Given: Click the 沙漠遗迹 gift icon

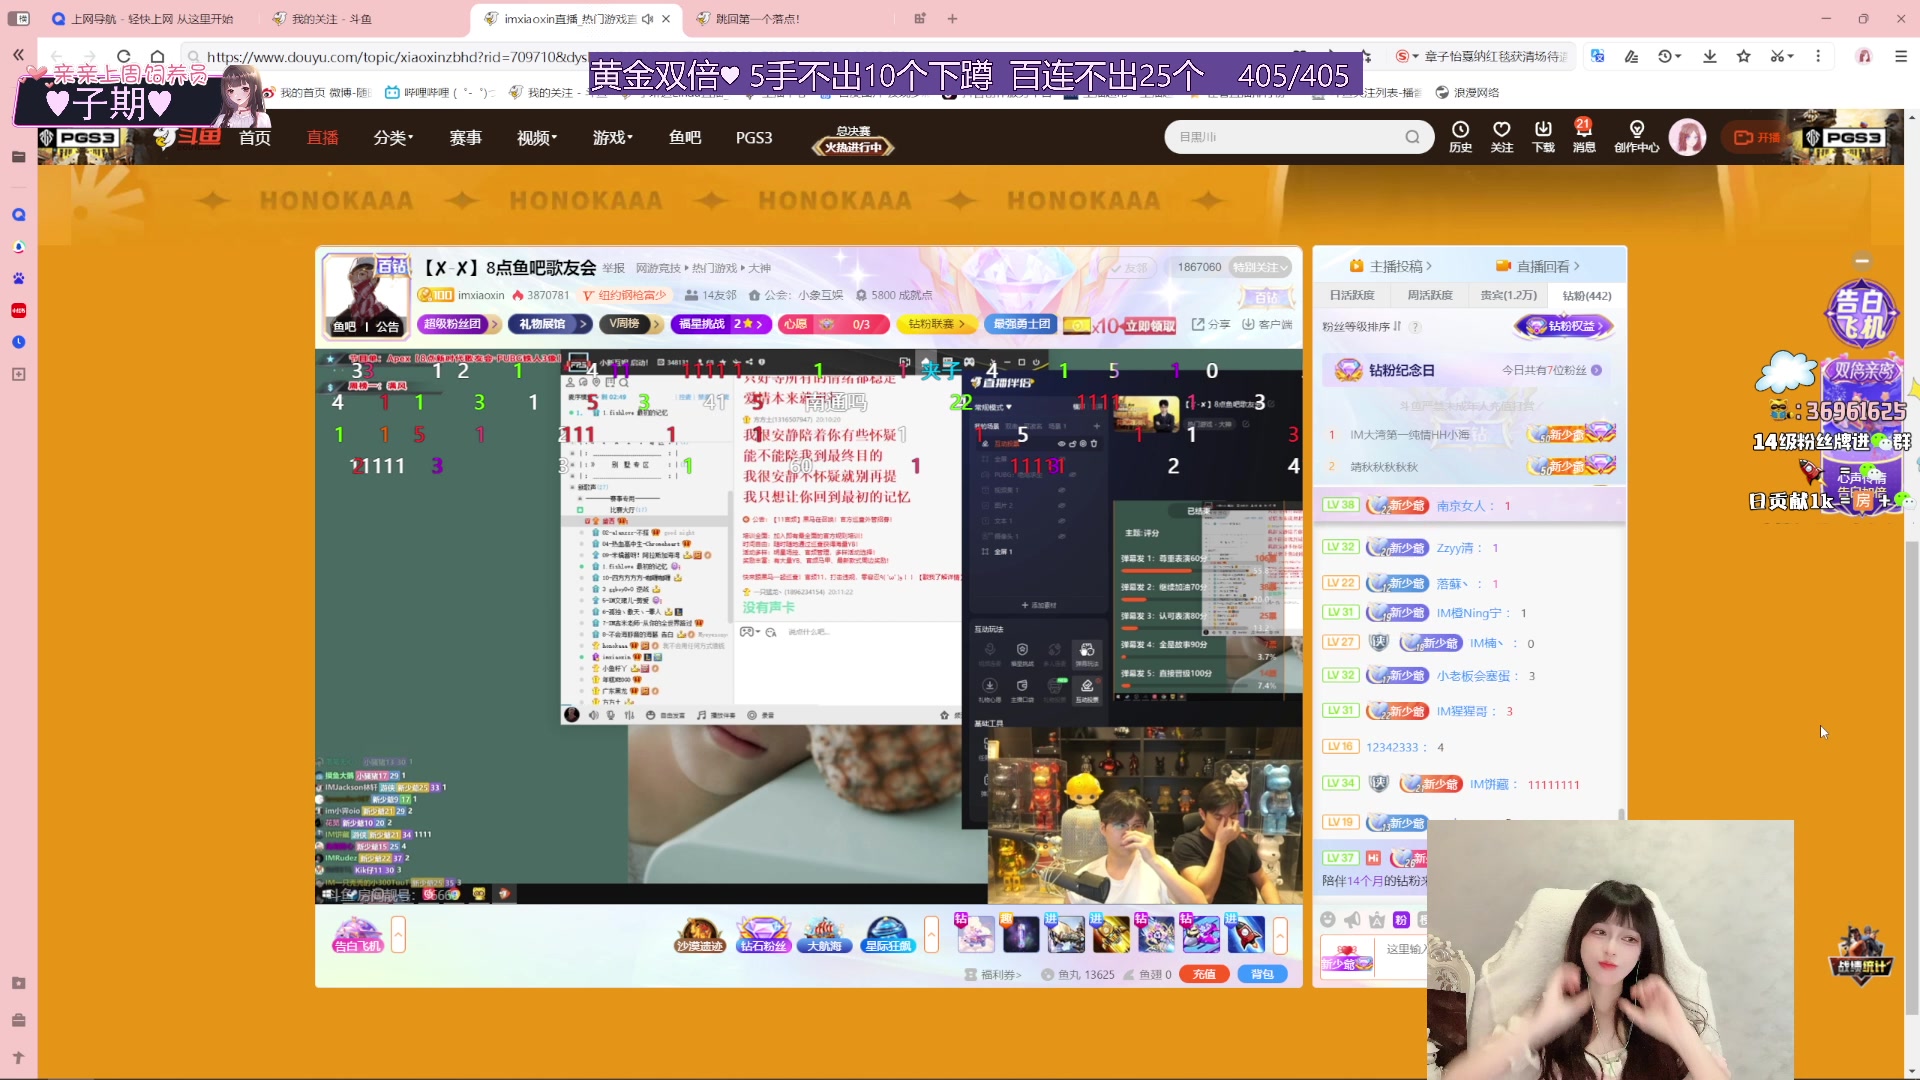Looking at the screenshot, I should (x=700, y=935).
